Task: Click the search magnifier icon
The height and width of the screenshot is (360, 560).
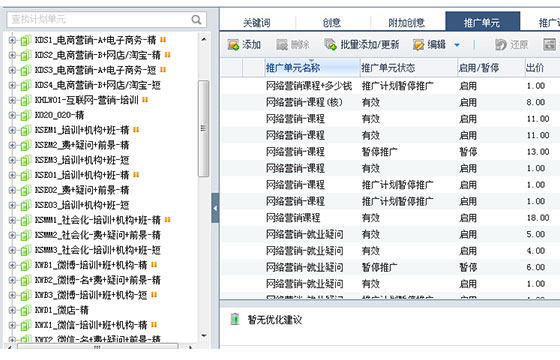Action: coord(196,19)
